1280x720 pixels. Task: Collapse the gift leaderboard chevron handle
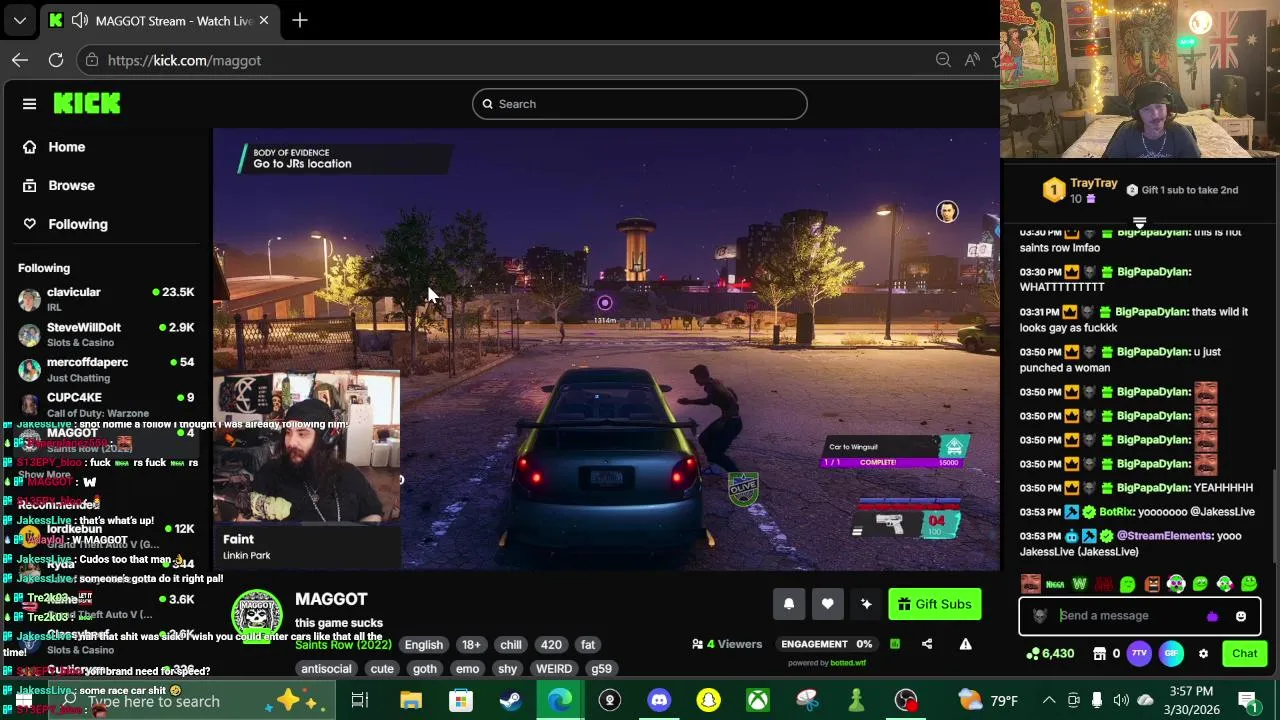point(1140,222)
